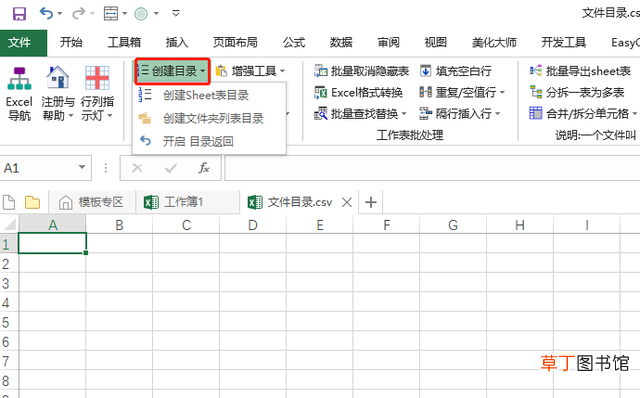Open 隔行插入行 dropdown tool
This screenshot has height=398, width=640.
point(460,114)
